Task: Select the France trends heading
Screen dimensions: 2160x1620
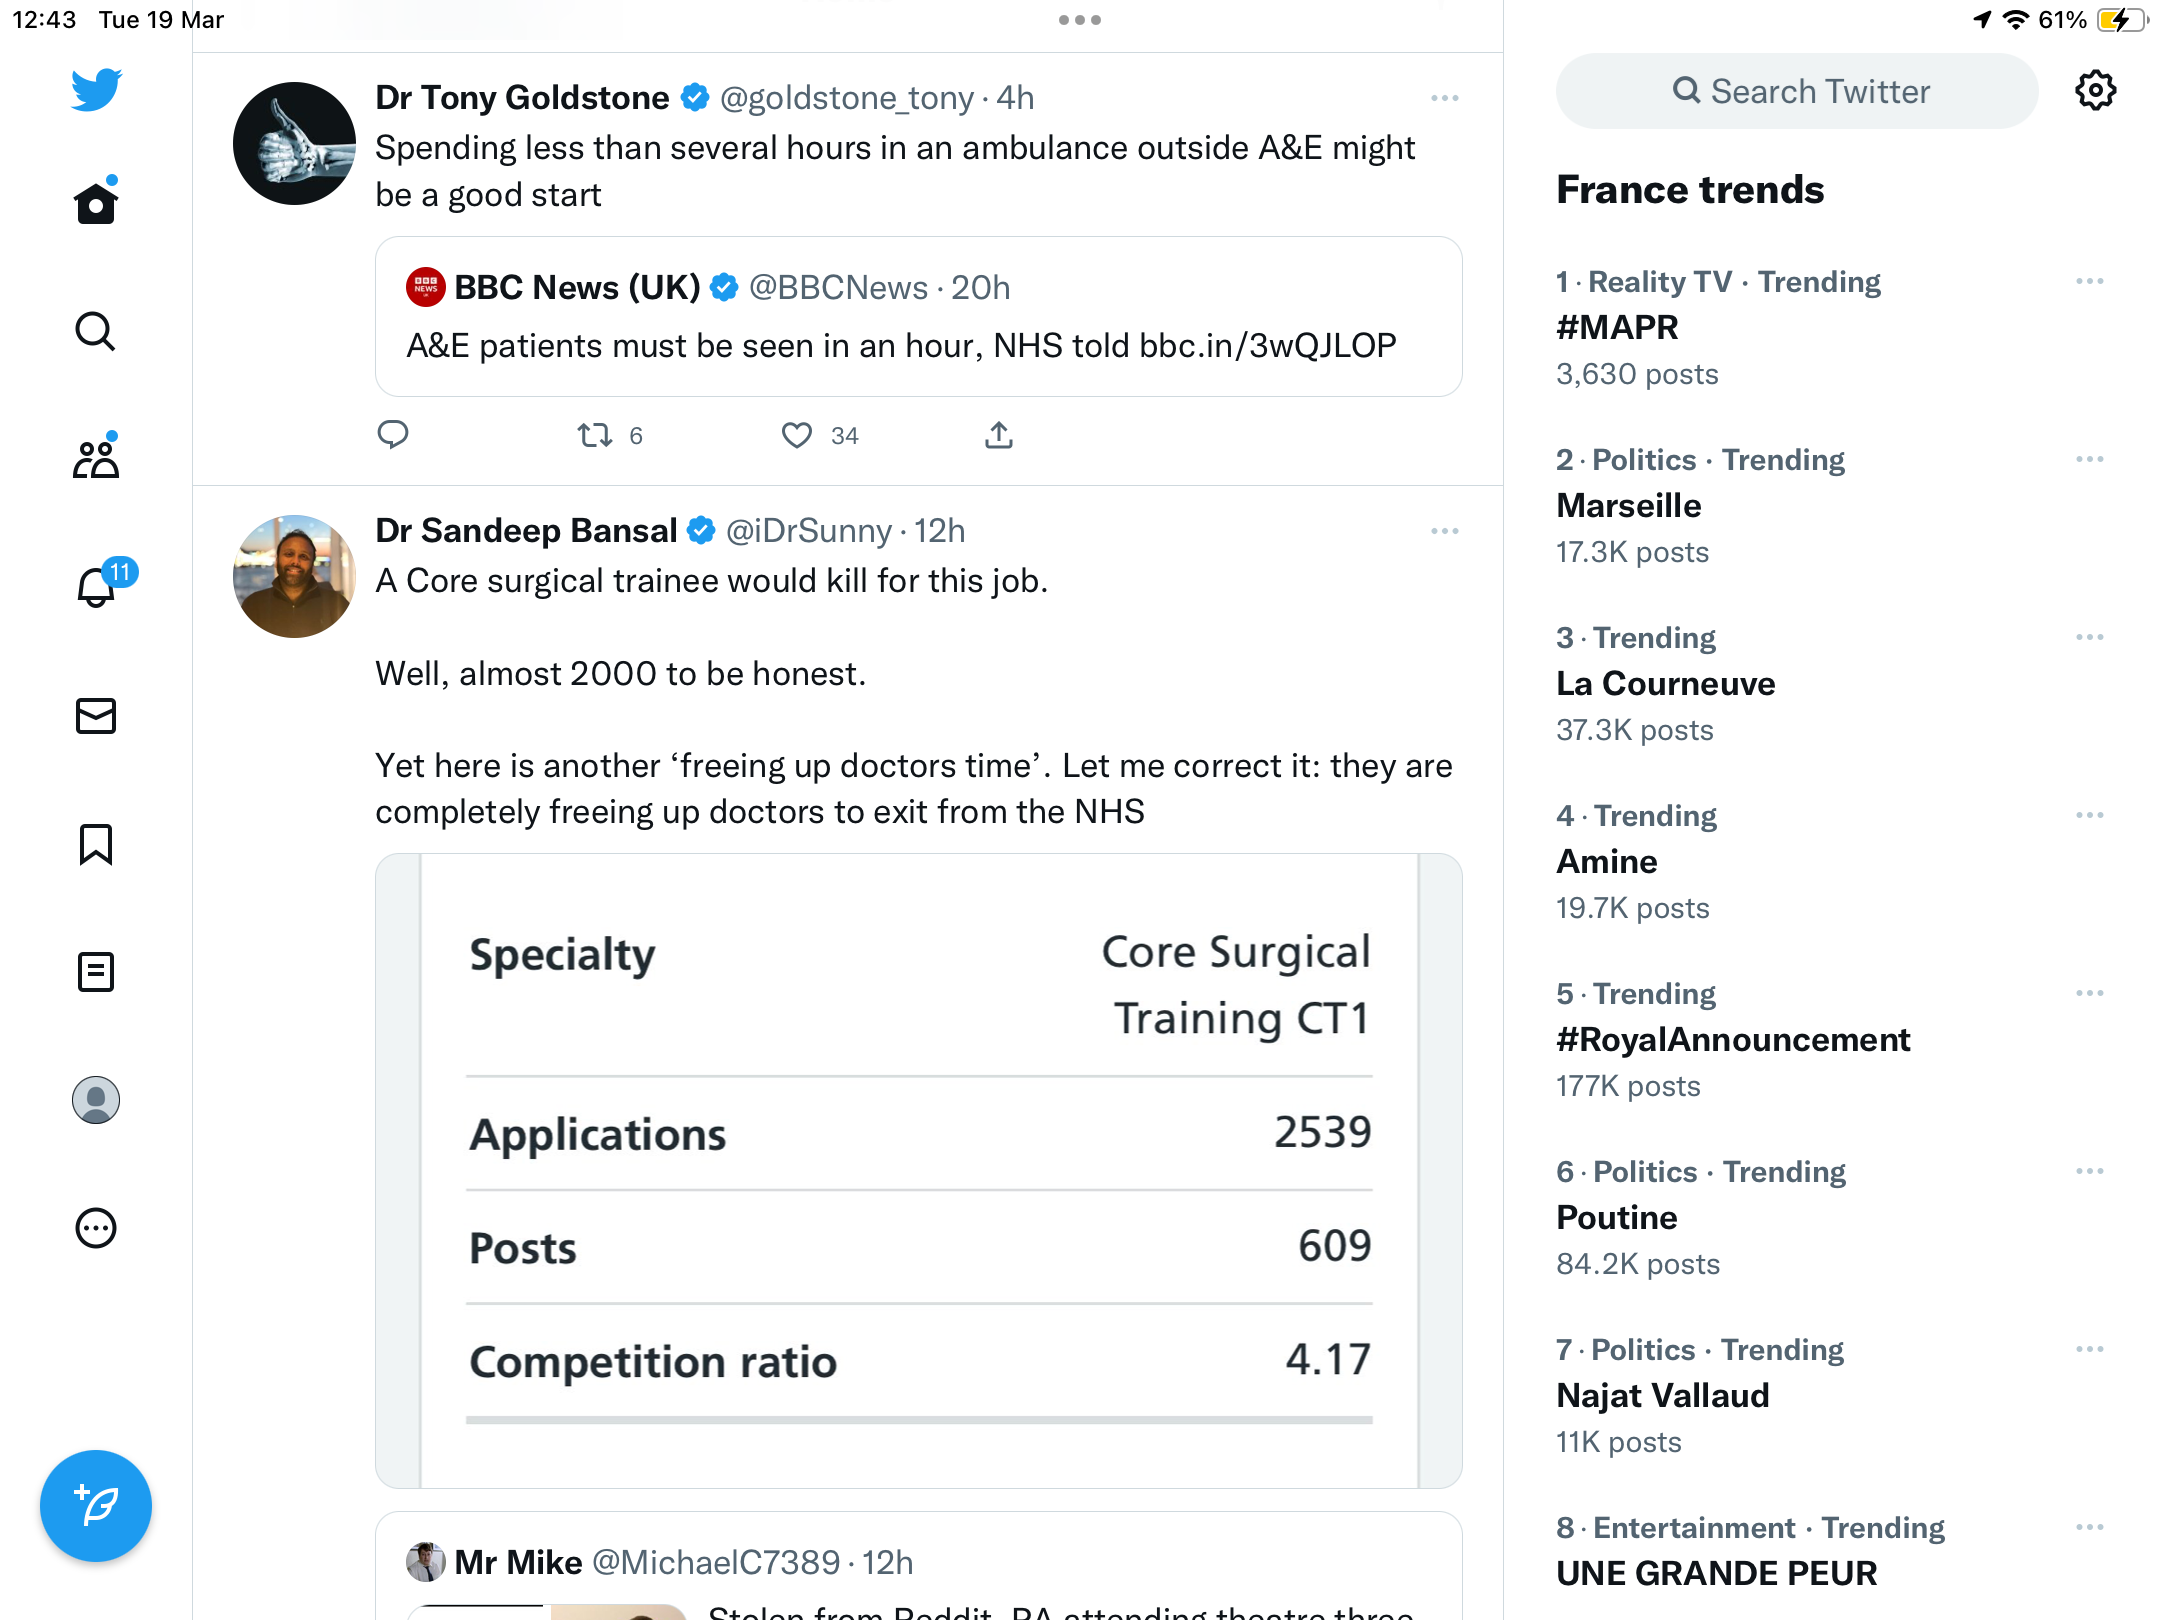Action: 1690,189
